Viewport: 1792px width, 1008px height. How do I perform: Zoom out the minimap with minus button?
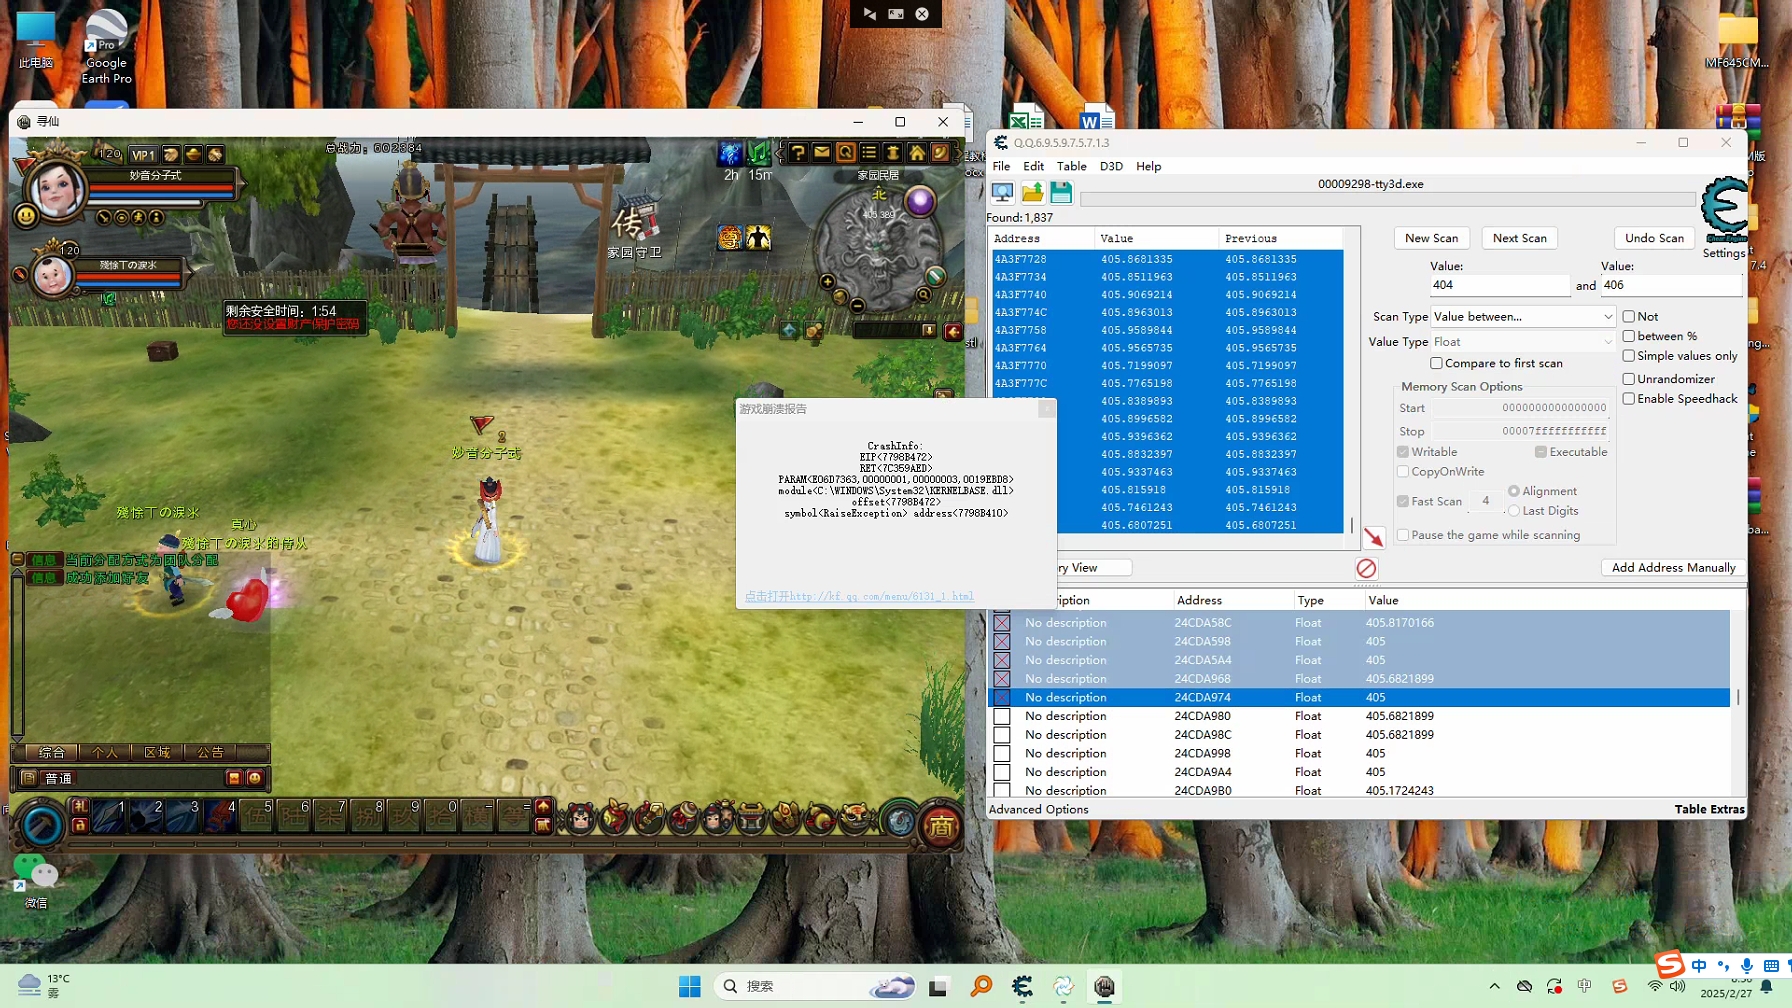857,305
